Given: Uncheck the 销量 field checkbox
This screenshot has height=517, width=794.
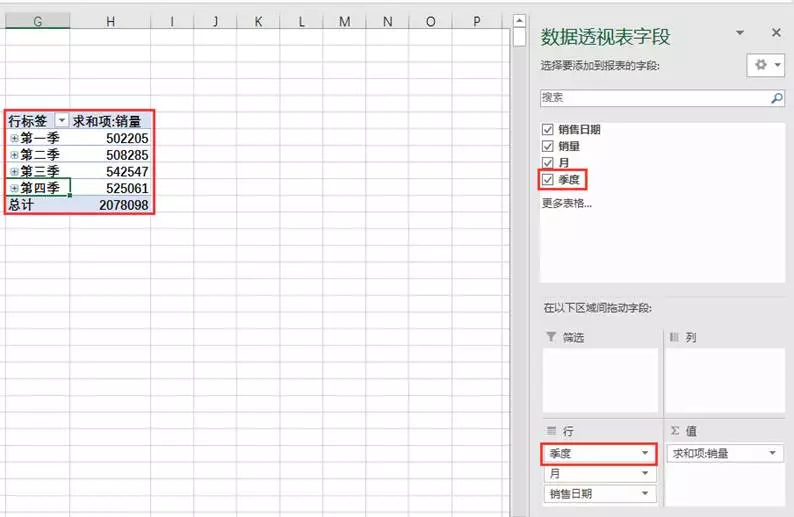Looking at the screenshot, I should click(x=547, y=146).
